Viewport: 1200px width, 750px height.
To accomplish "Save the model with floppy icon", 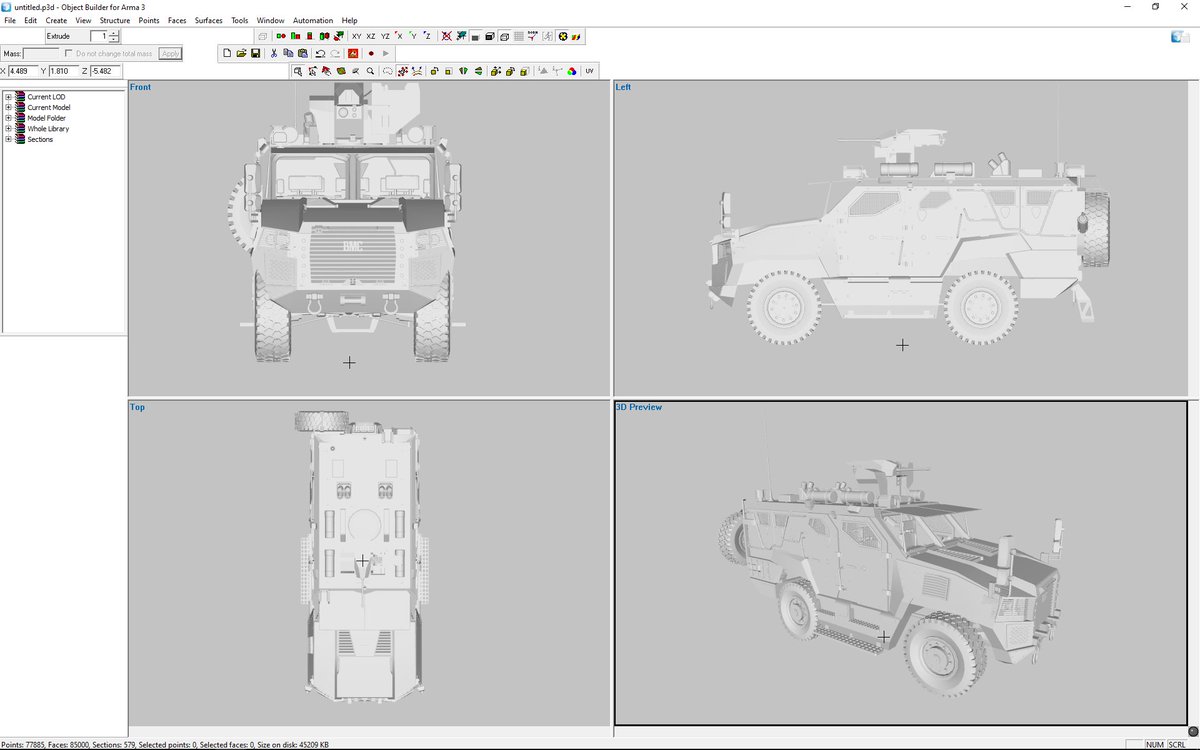I will [x=256, y=53].
